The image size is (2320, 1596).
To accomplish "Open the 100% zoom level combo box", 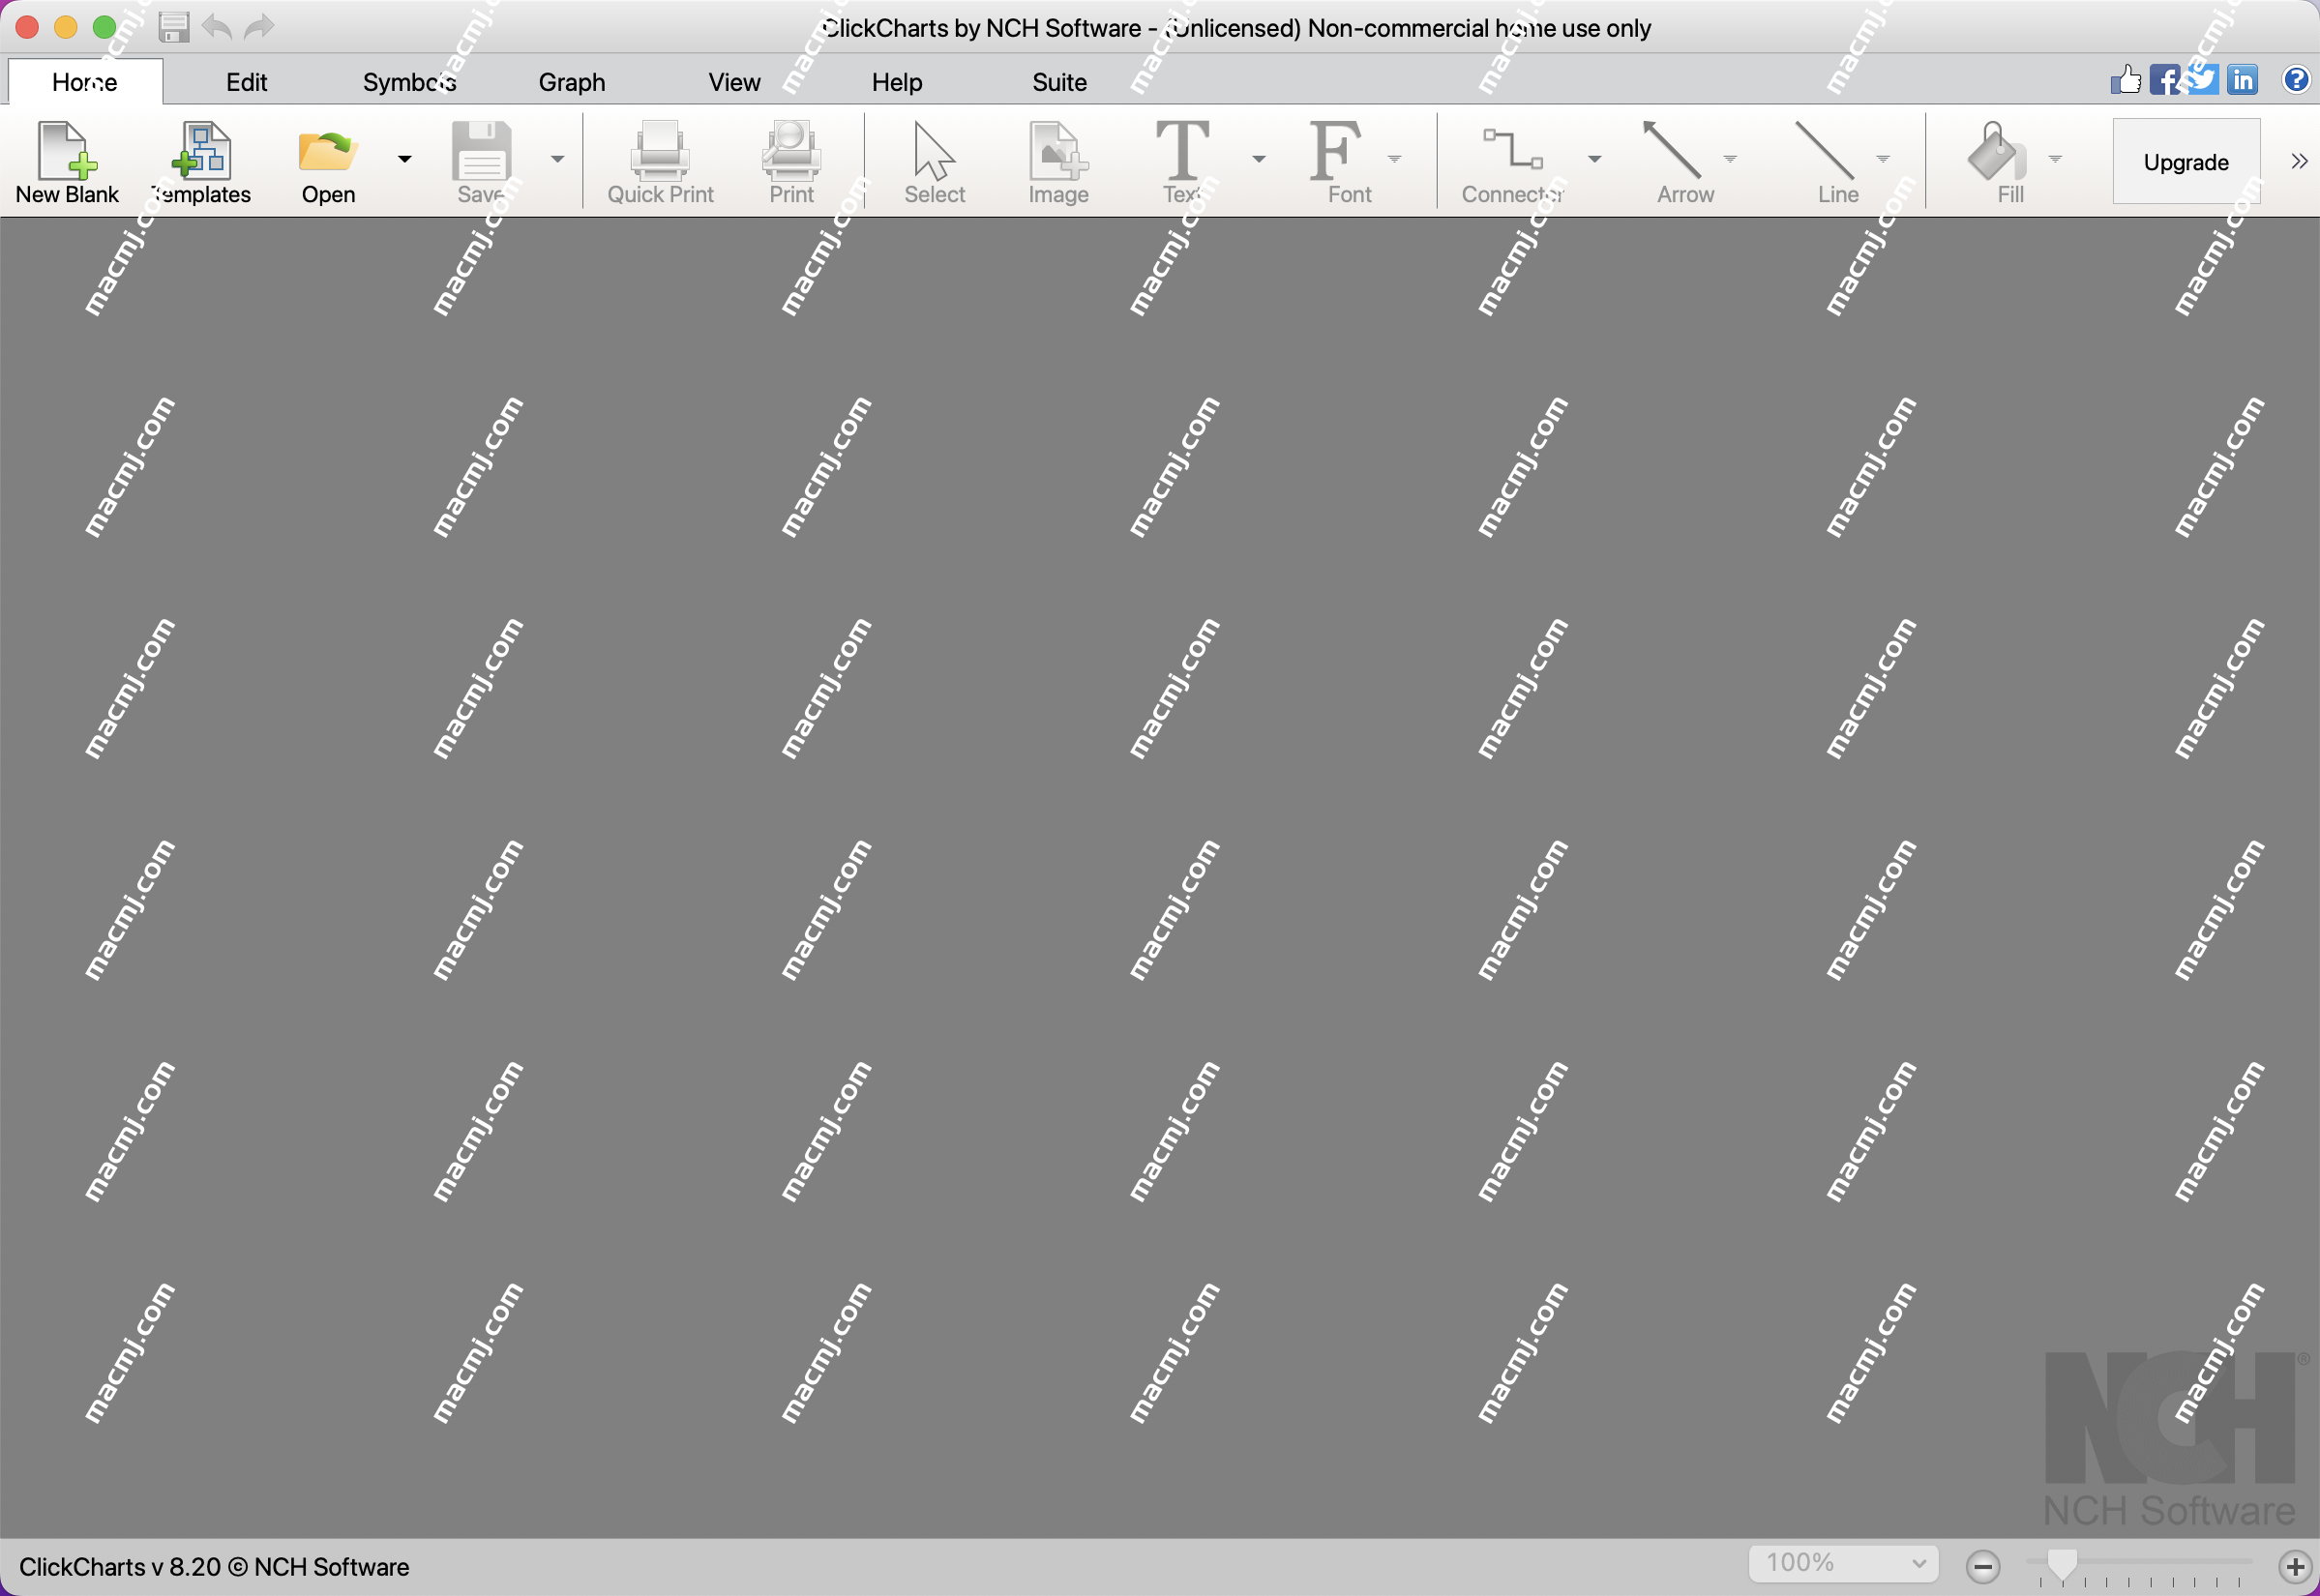I will pos(1843,1563).
